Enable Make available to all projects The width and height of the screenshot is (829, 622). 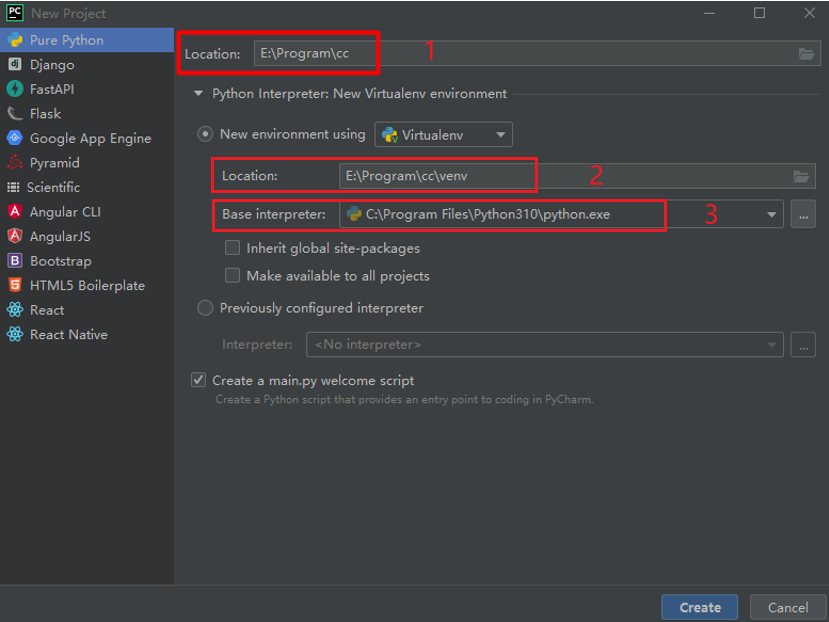click(233, 276)
